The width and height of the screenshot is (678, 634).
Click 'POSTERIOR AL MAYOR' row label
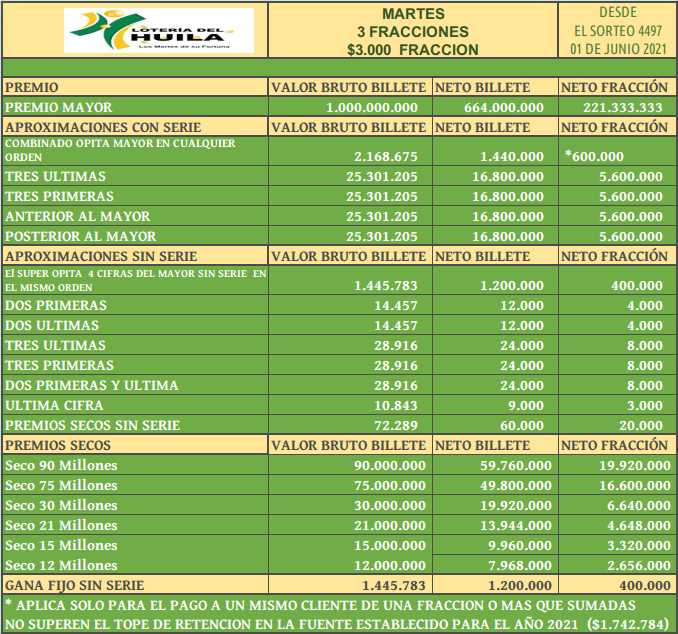coord(80,236)
